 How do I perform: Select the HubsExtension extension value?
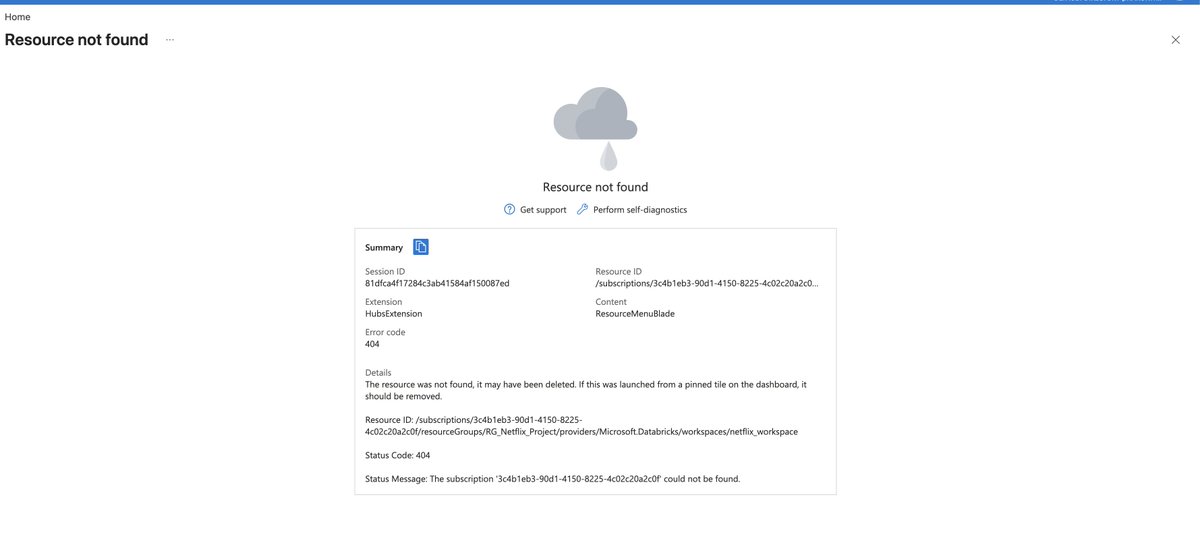pyautogui.click(x=394, y=314)
